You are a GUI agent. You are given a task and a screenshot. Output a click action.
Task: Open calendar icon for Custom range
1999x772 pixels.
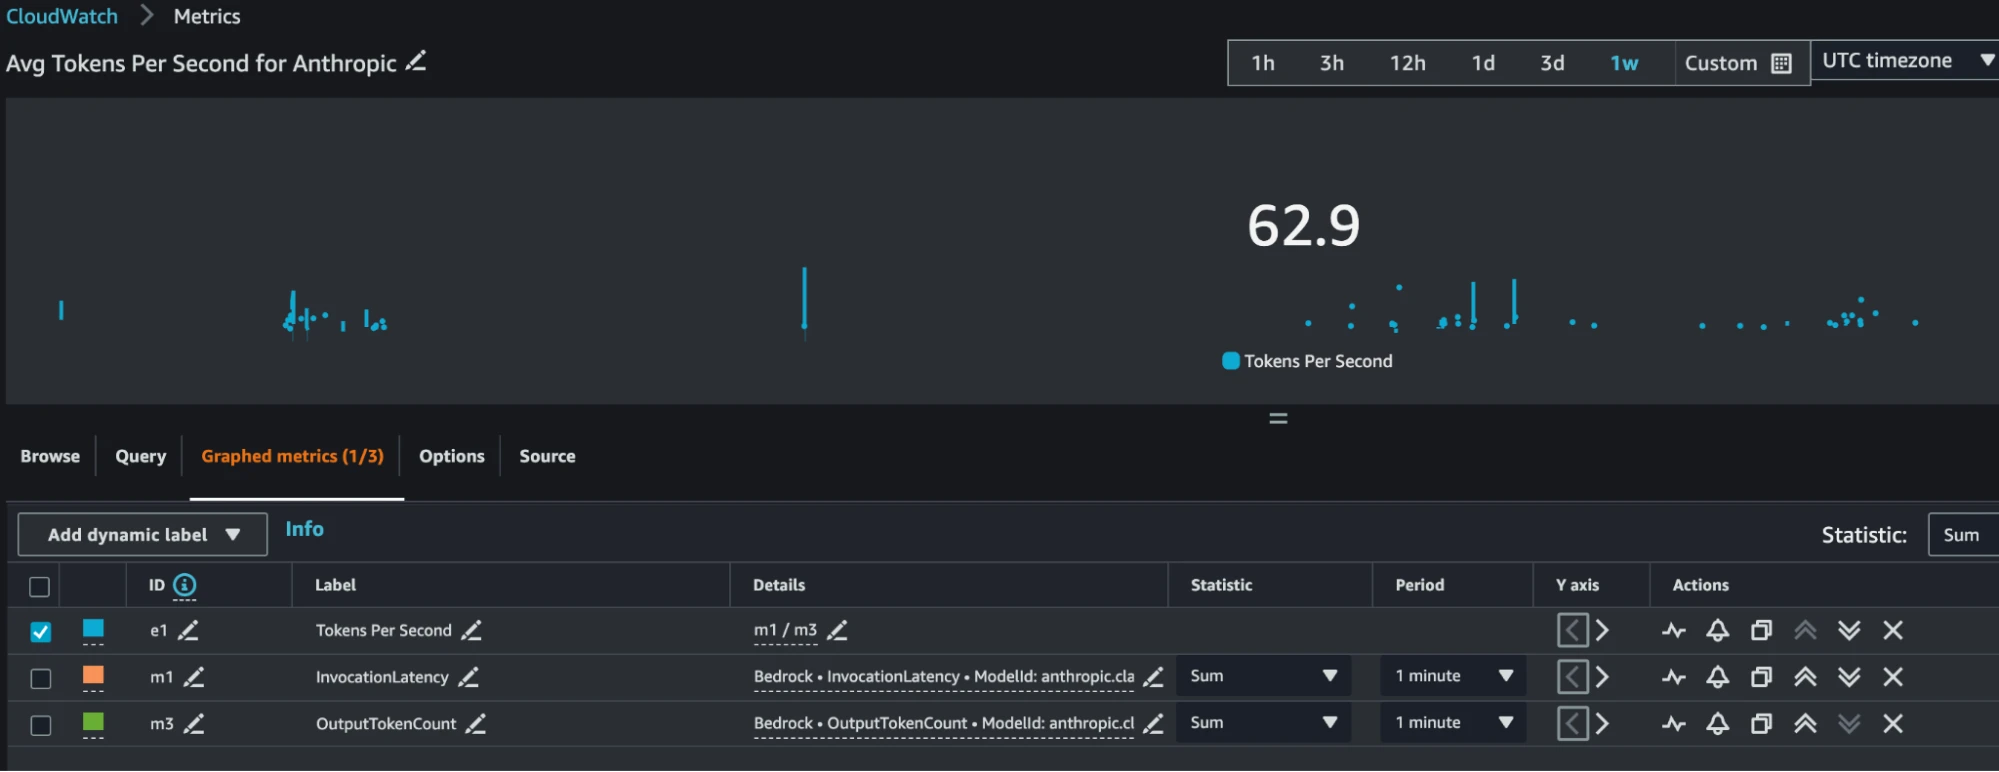[1781, 63]
